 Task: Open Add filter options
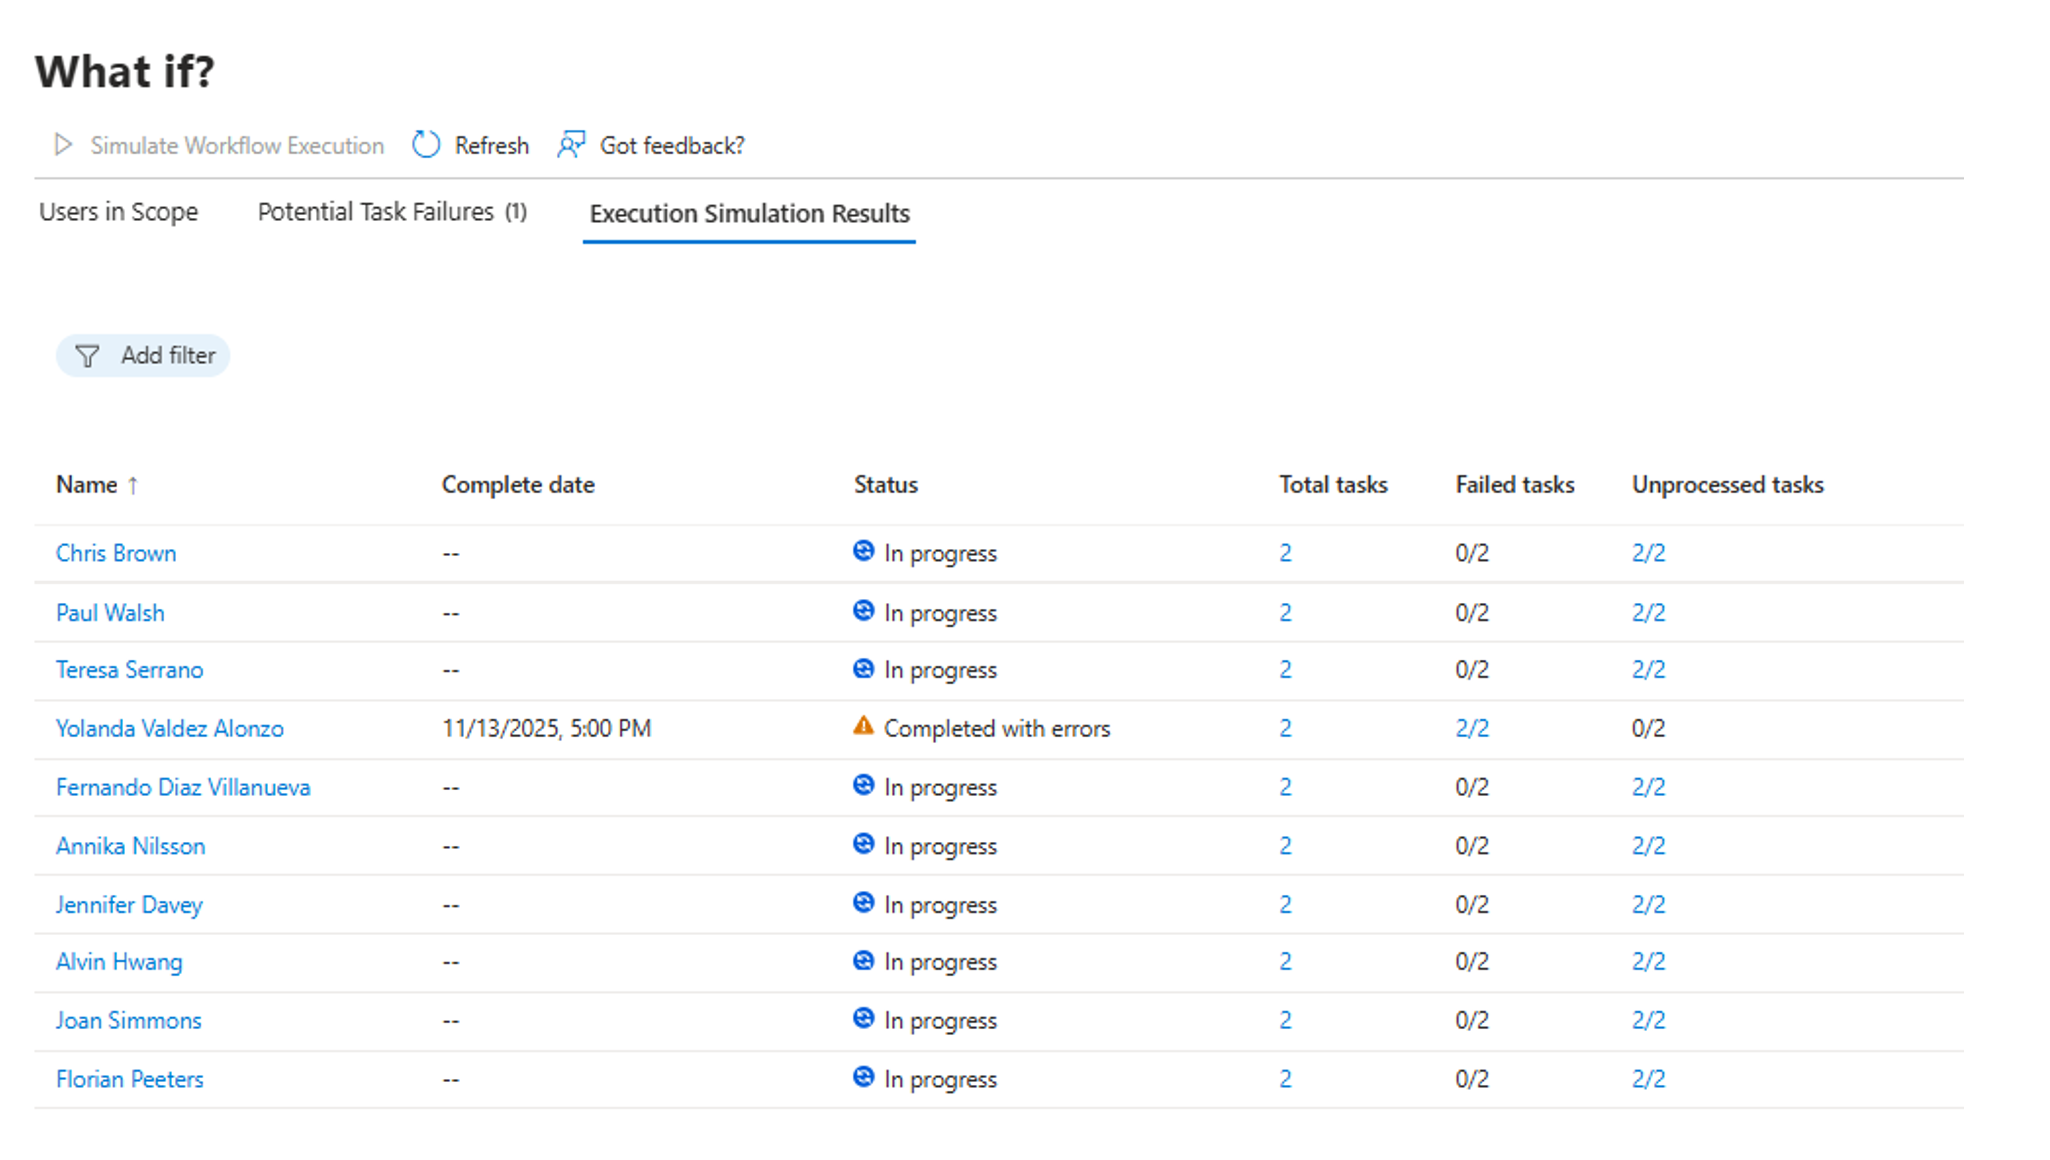143,355
